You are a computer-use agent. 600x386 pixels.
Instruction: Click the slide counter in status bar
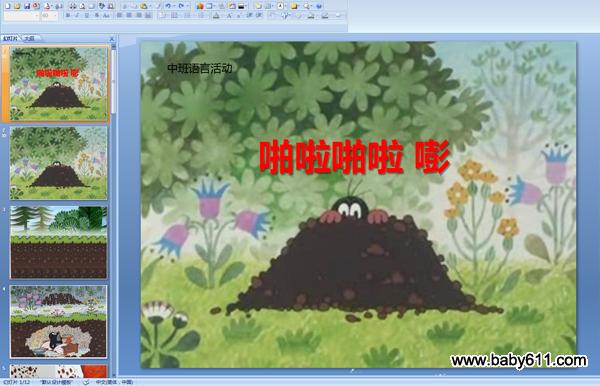(x=16, y=382)
